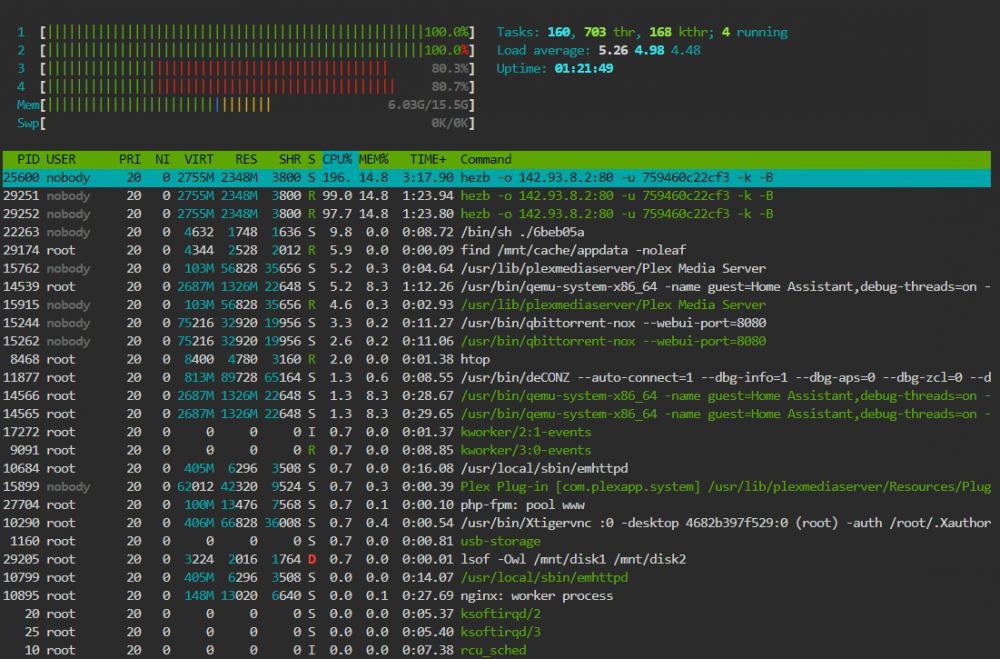Click the TIME+ column header
The width and height of the screenshot is (1000, 659).
428,159
